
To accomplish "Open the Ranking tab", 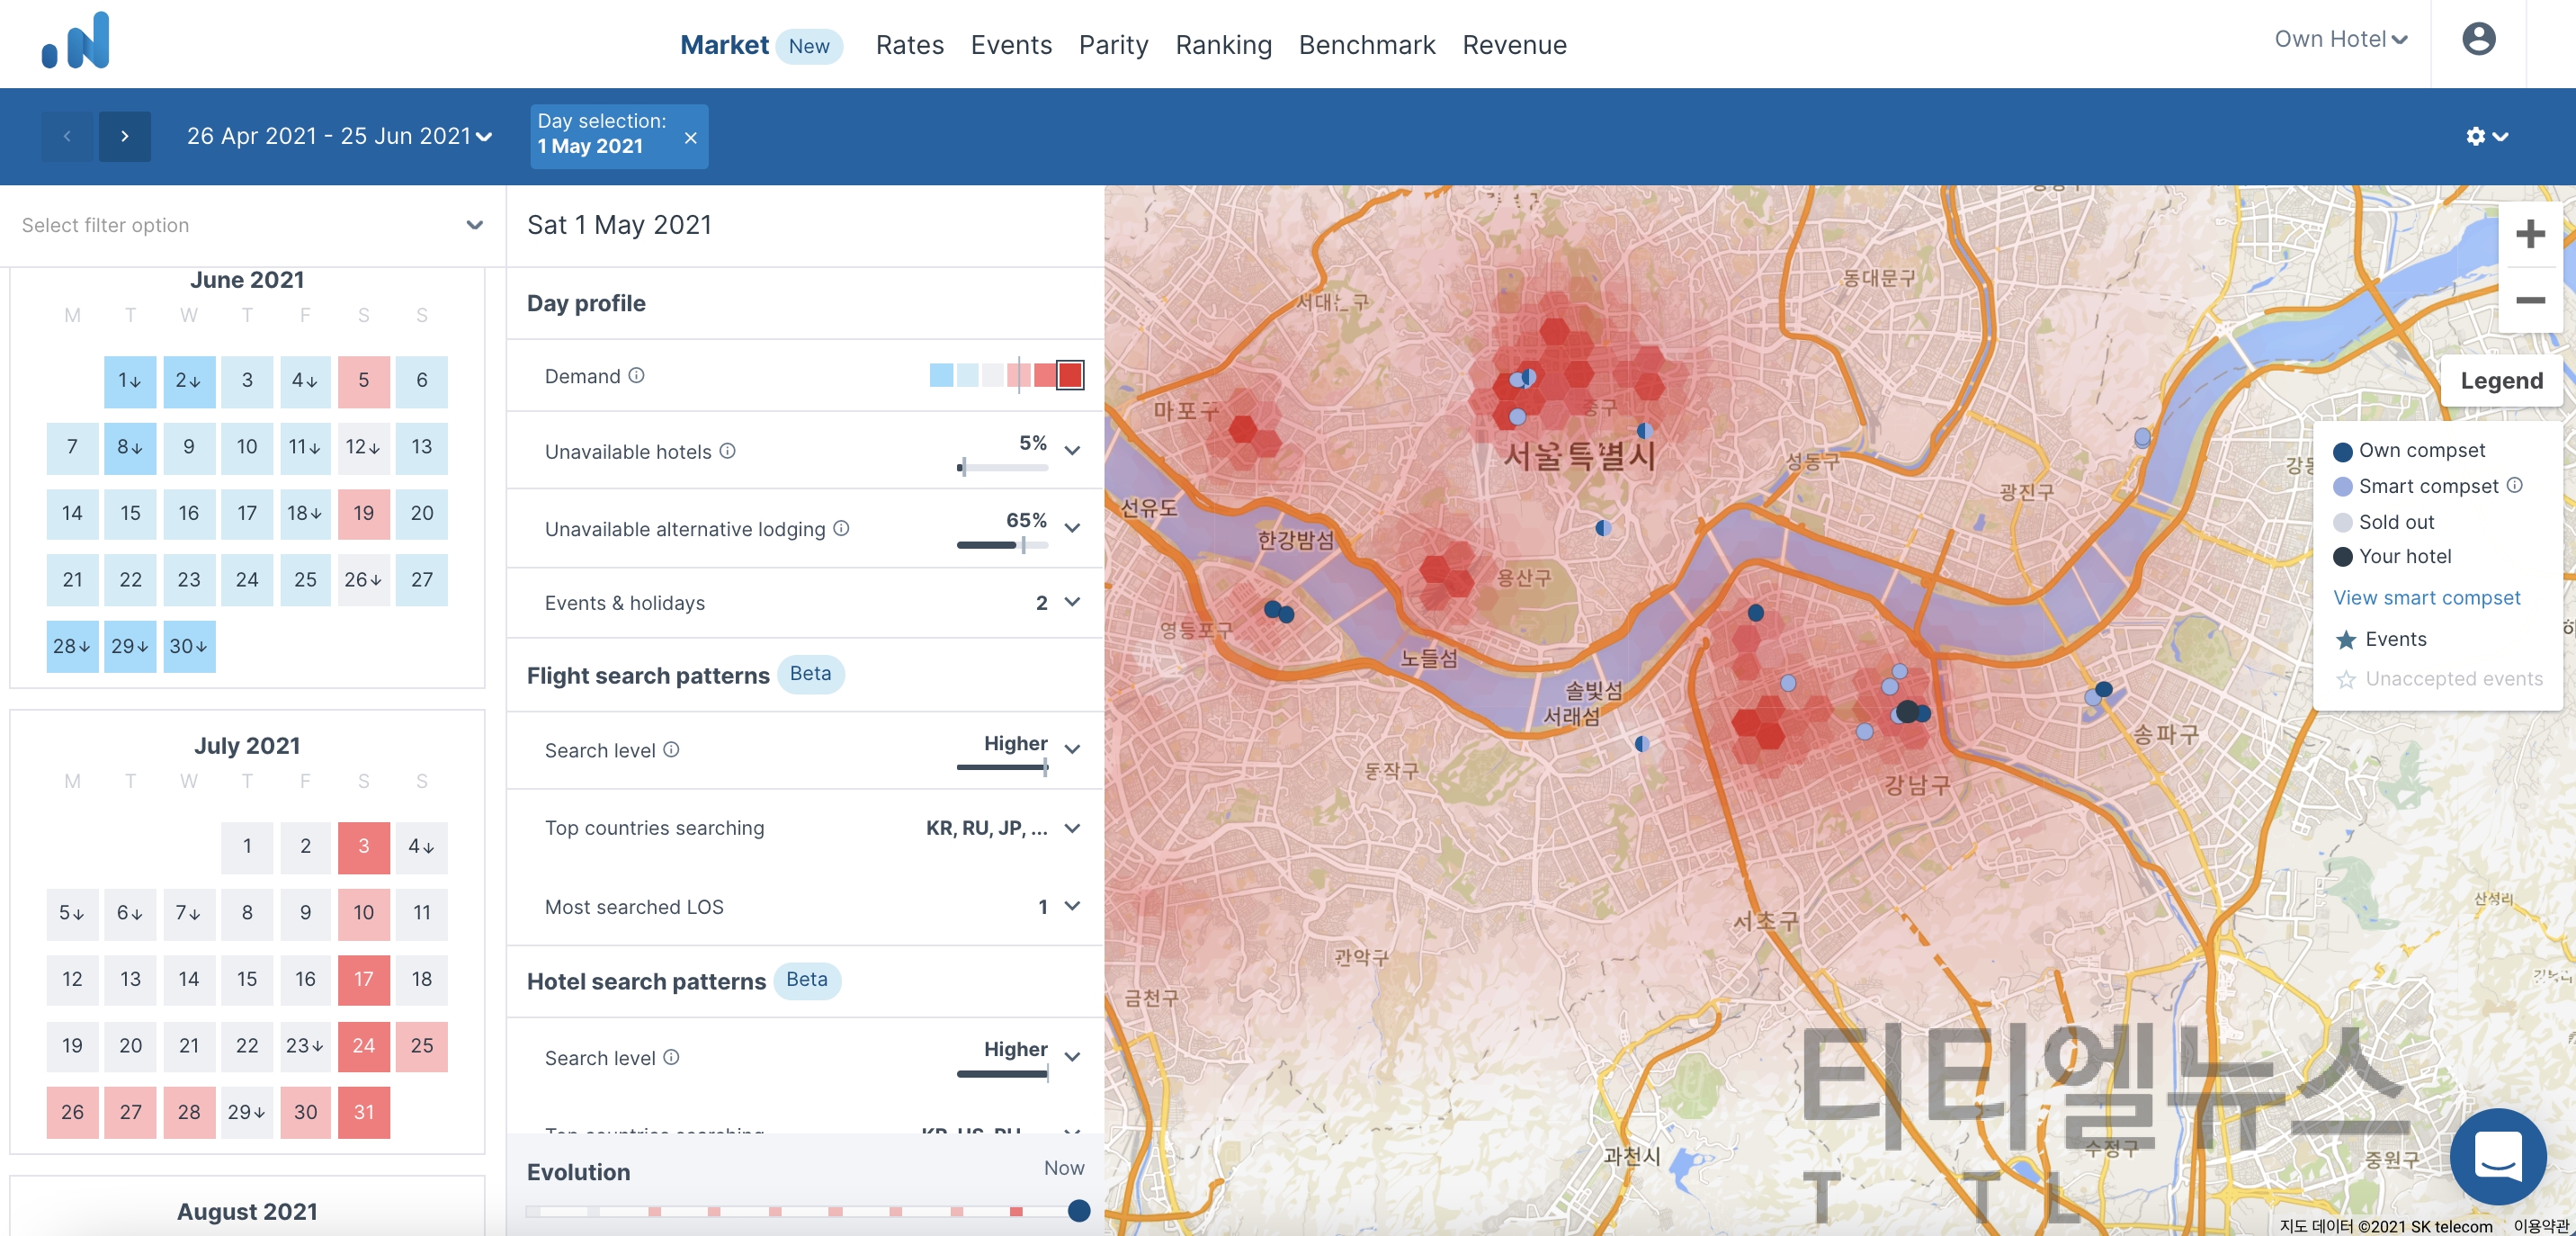I will 1223,45.
